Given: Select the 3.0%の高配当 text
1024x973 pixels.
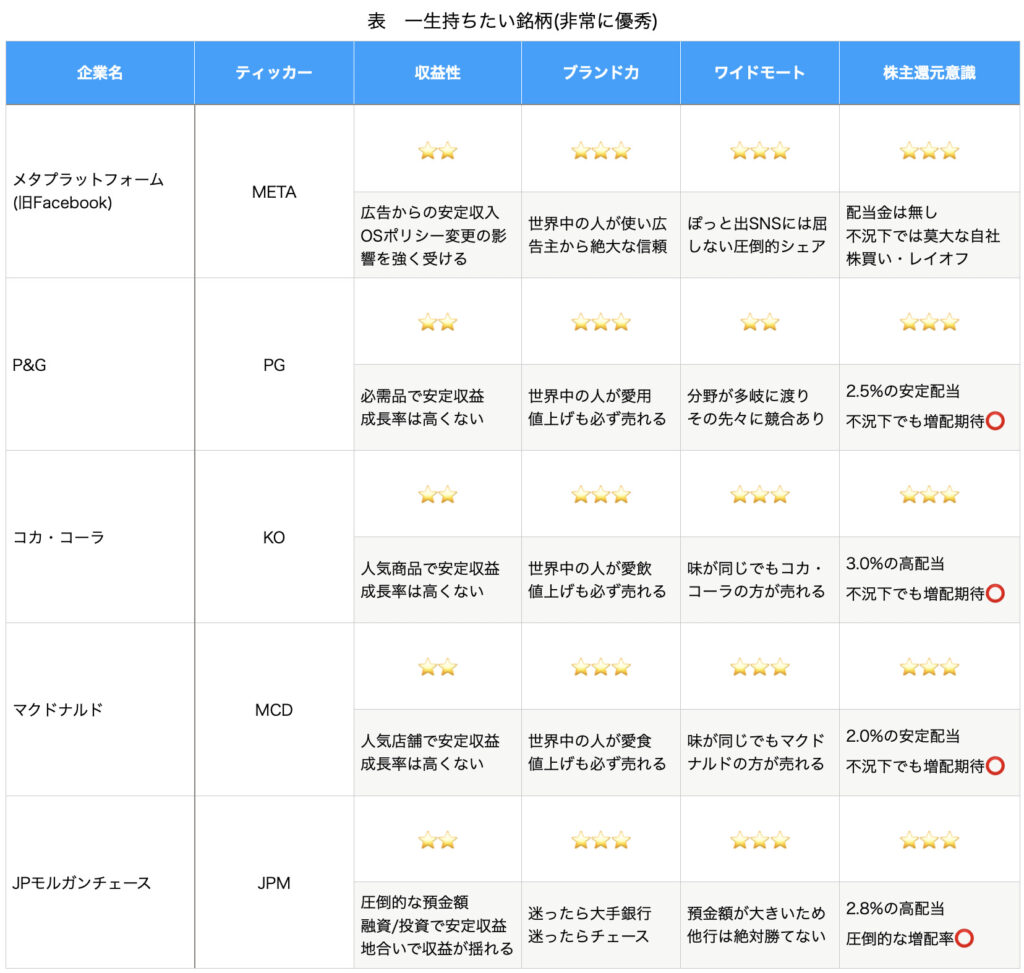Looking at the screenshot, I should coord(895,564).
